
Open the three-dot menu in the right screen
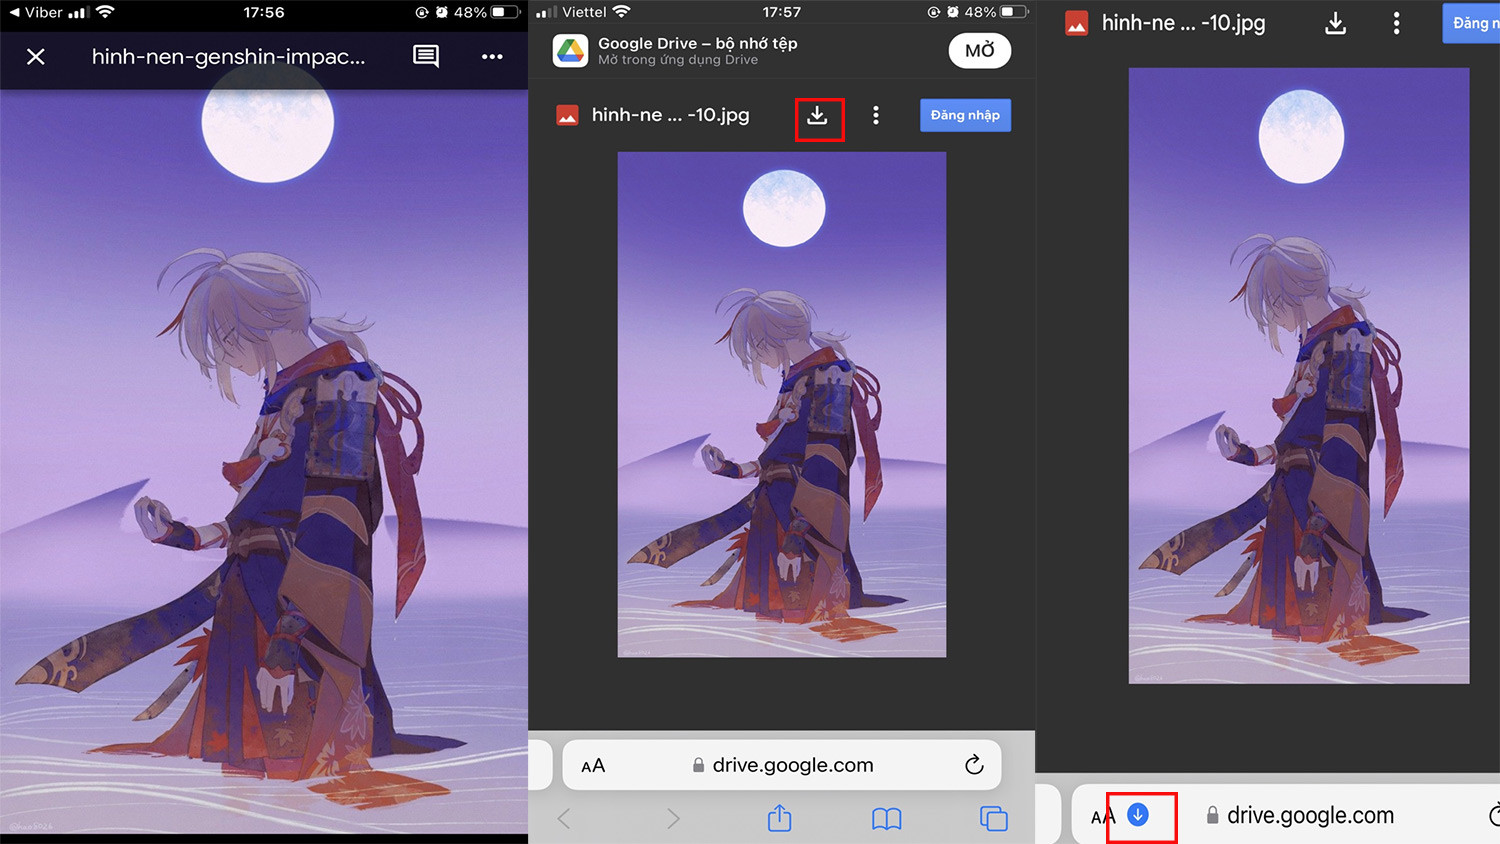(1397, 23)
